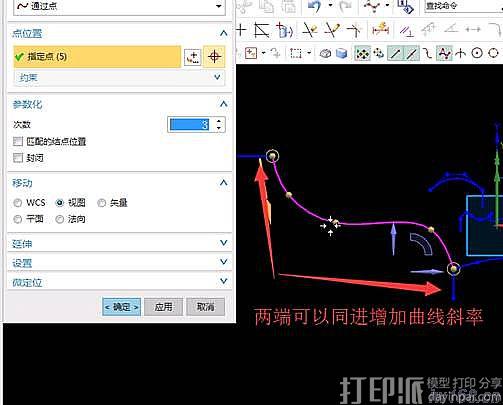
Task: Collapse the 参数化 section
Action: (224, 104)
